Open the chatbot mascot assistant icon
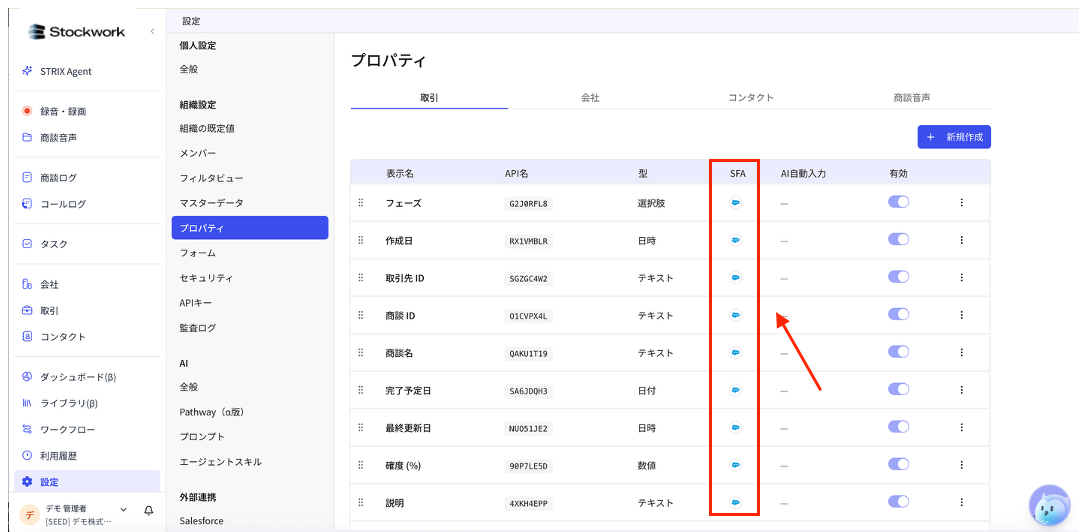1084x532 pixels. pos(1049,506)
